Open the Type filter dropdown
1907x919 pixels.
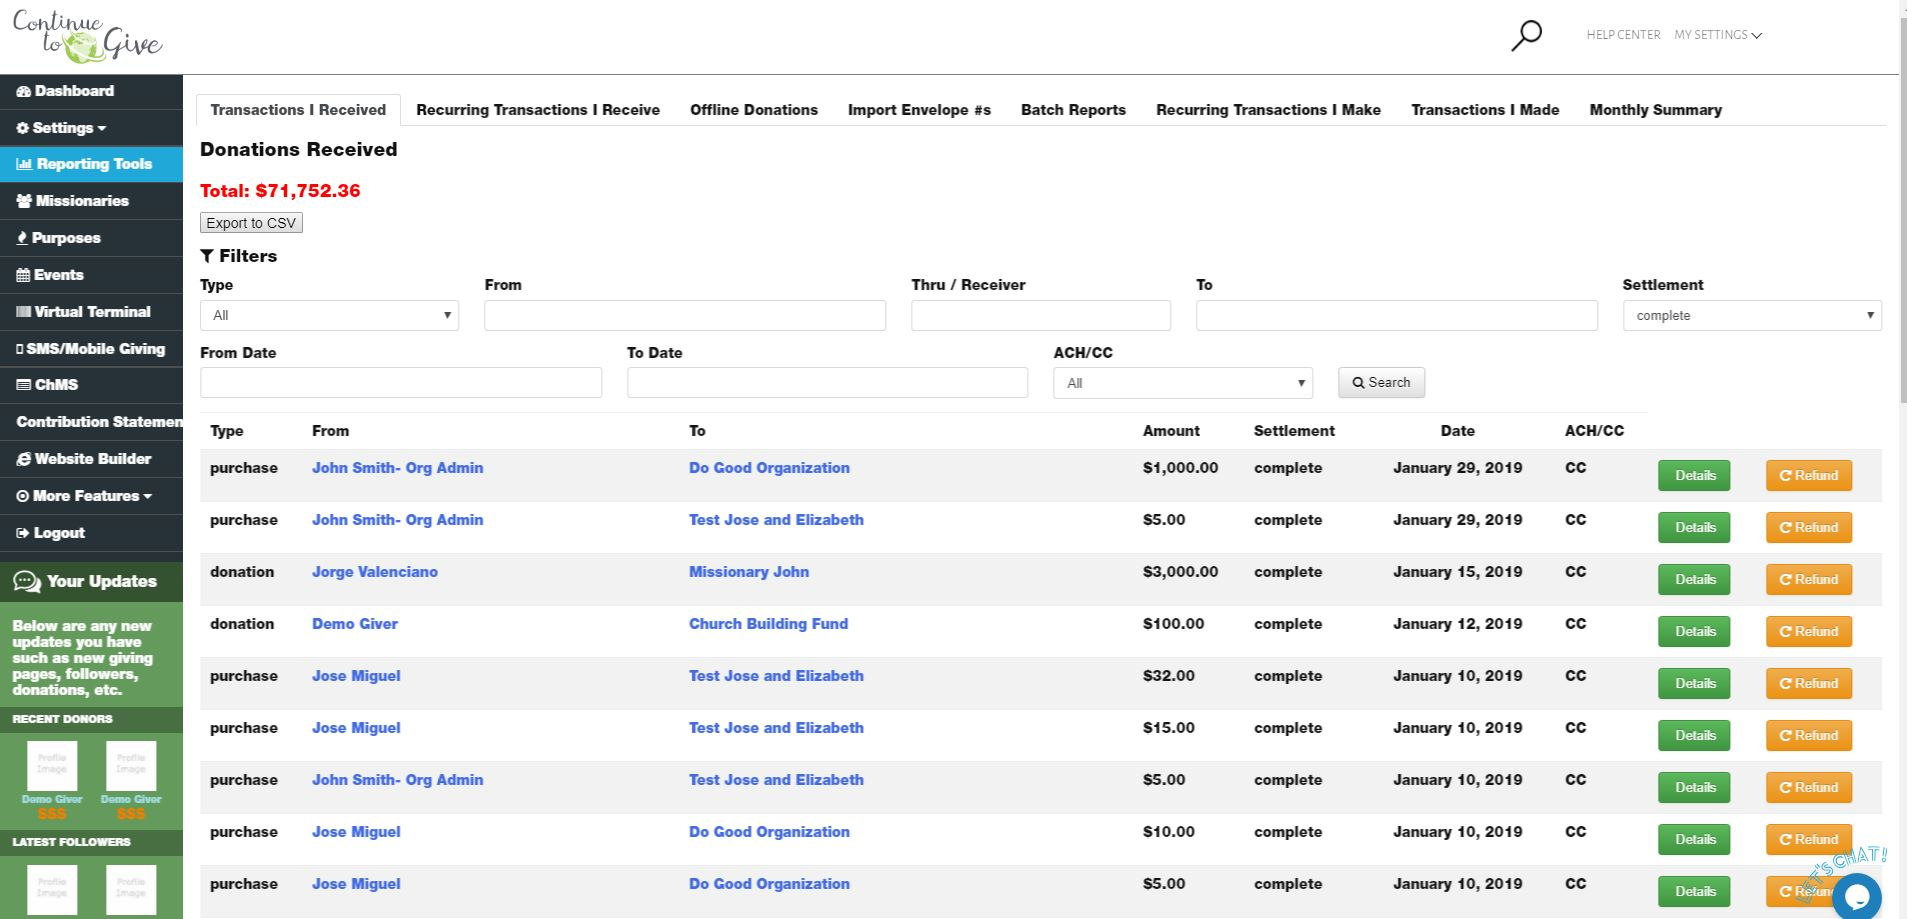pyautogui.click(x=329, y=315)
